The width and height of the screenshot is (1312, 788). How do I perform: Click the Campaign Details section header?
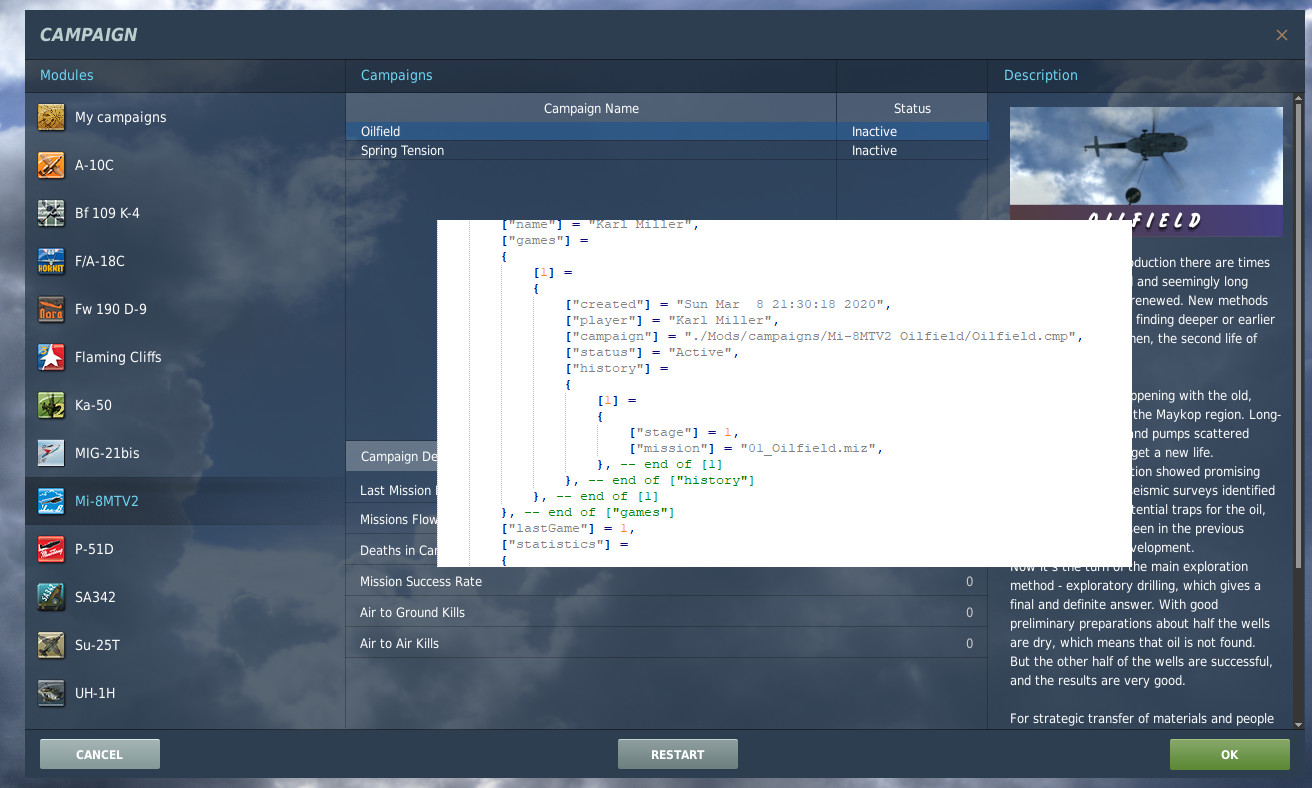pyautogui.click(x=391, y=456)
